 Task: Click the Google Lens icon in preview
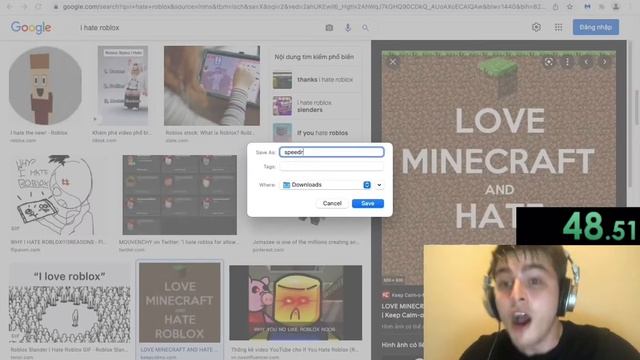[x=549, y=62]
